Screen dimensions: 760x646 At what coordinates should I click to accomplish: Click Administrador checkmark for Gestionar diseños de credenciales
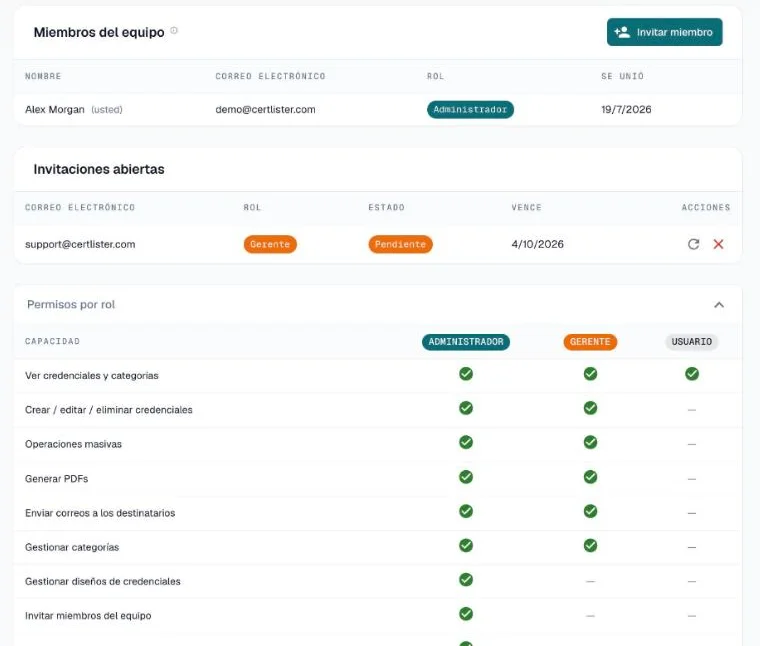(x=466, y=580)
